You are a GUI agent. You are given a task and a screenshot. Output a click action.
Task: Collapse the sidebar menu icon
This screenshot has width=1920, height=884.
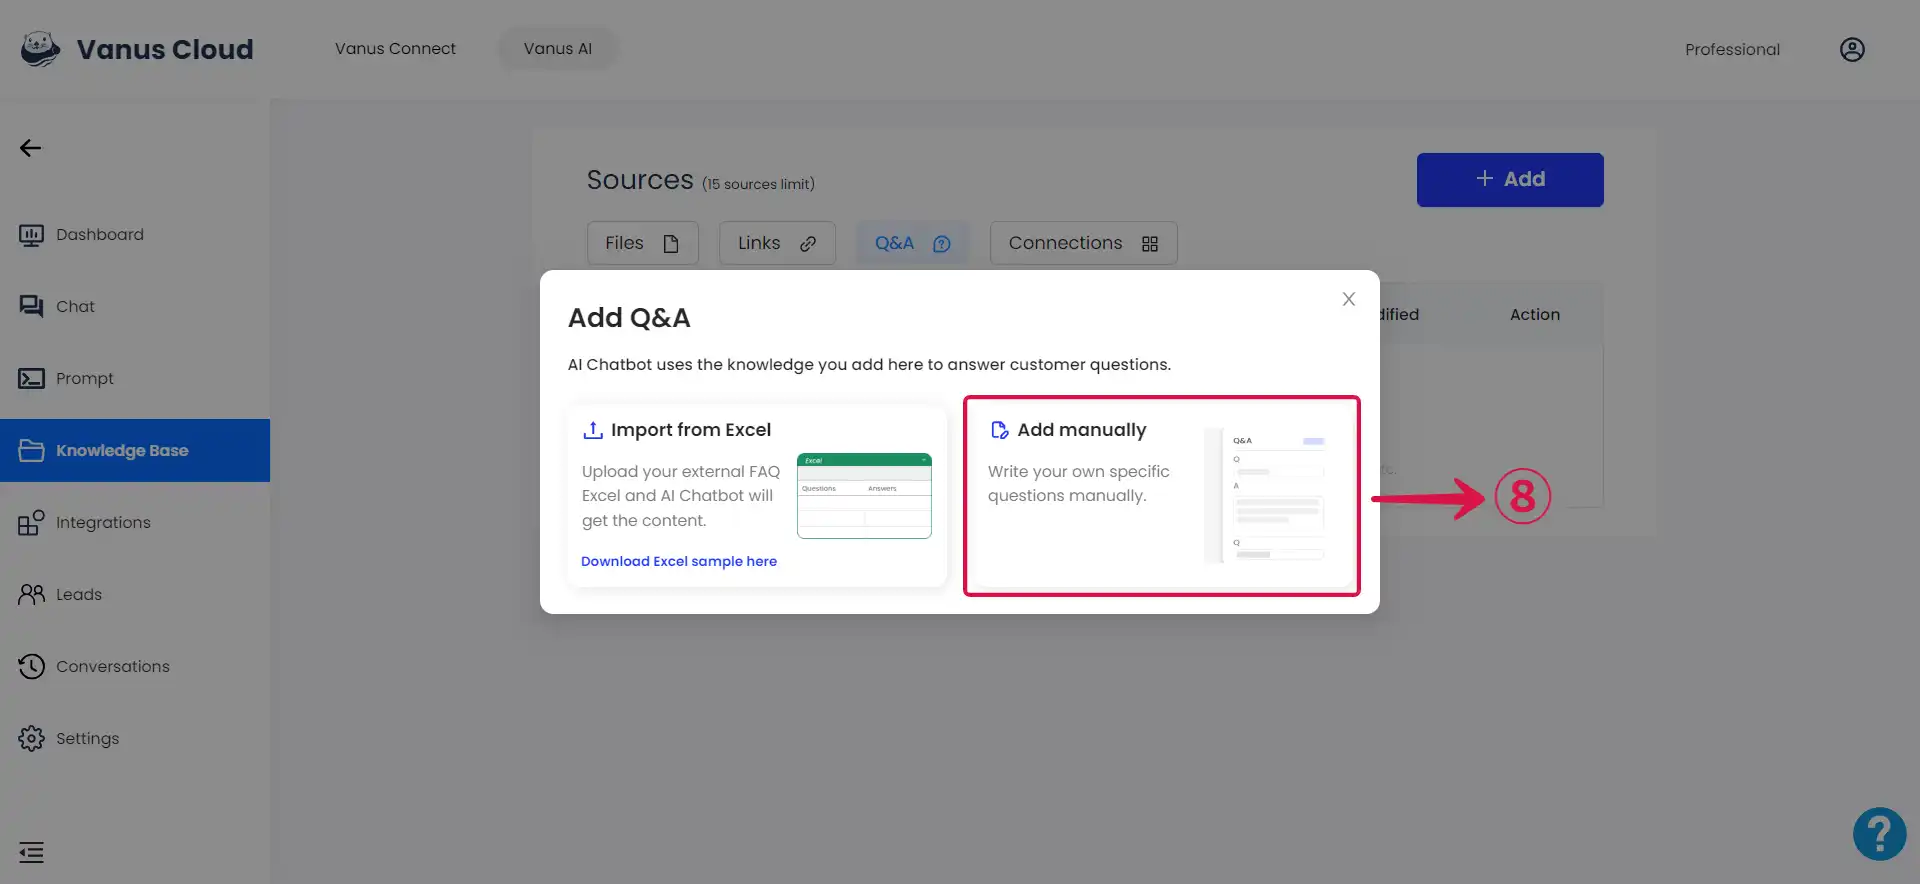pos(31,852)
